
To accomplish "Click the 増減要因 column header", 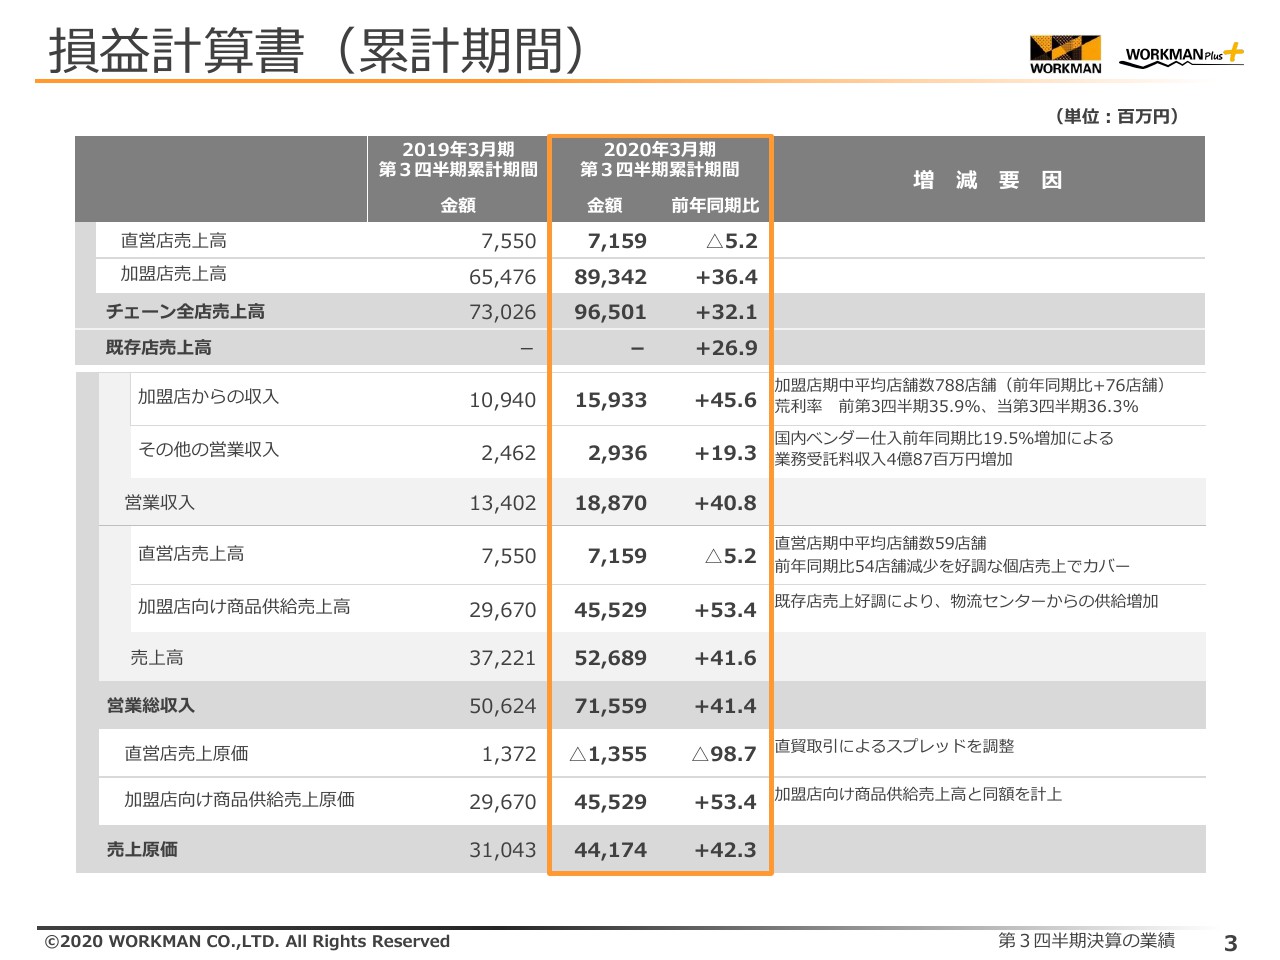I will click(987, 180).
